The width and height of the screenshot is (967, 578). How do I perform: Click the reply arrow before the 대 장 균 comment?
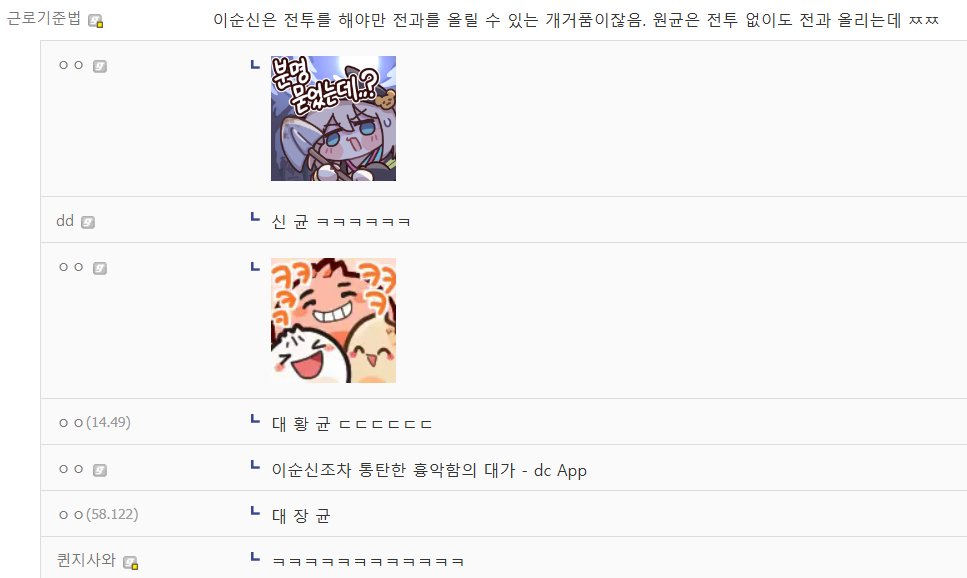pyautogui.click(x=255, y=510)
